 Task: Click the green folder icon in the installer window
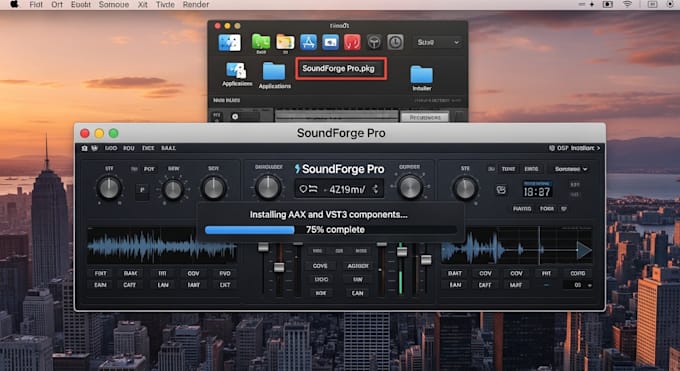[x=261, y=42]
